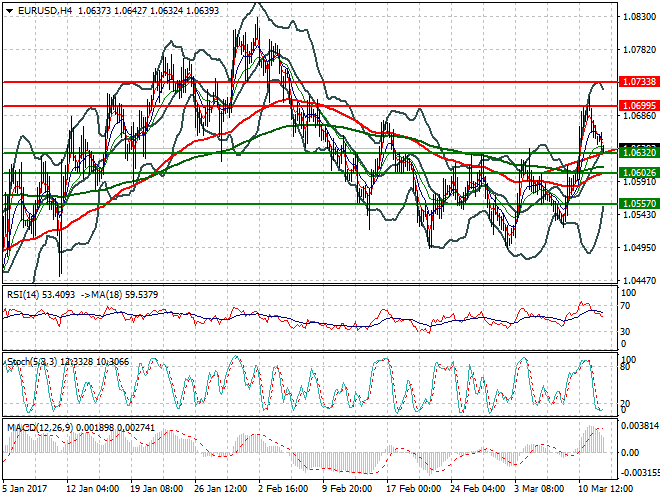660x500 pixels.
Task: Click the red 1.06995 resistance price label
Action: coord(639,106)
